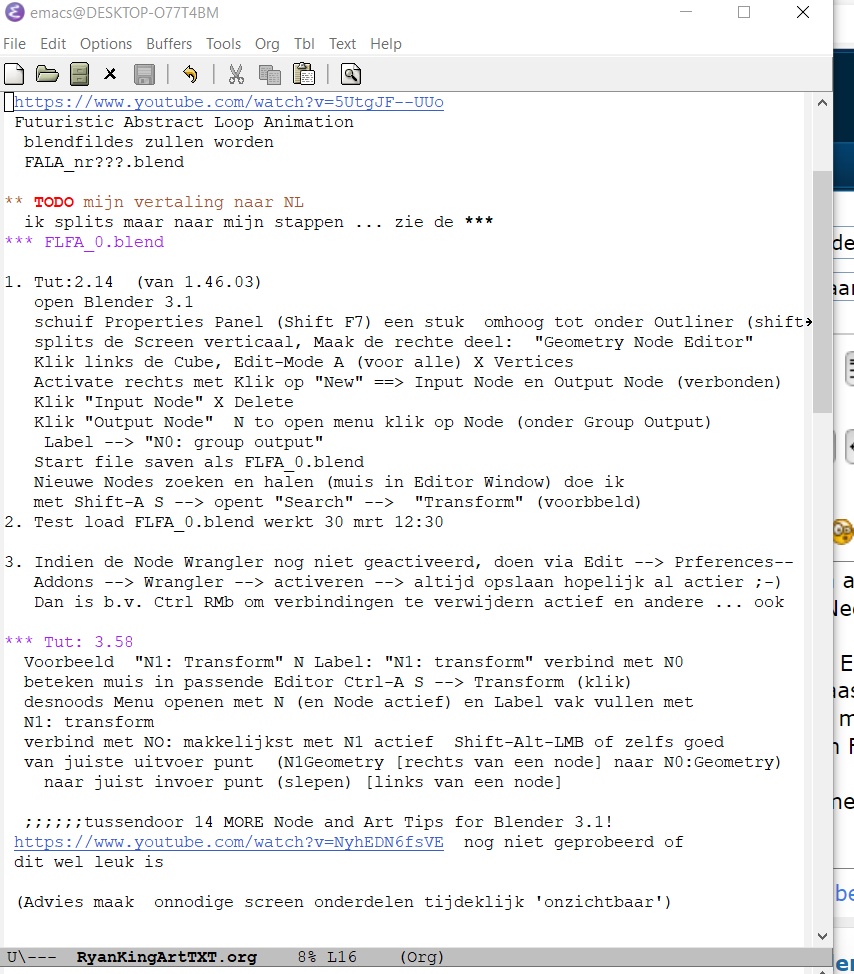This screenshot has width=854, height=974.
Task: Click 'Klik "Input Node" X Delete' line
Action: click(x=164, y=403)
